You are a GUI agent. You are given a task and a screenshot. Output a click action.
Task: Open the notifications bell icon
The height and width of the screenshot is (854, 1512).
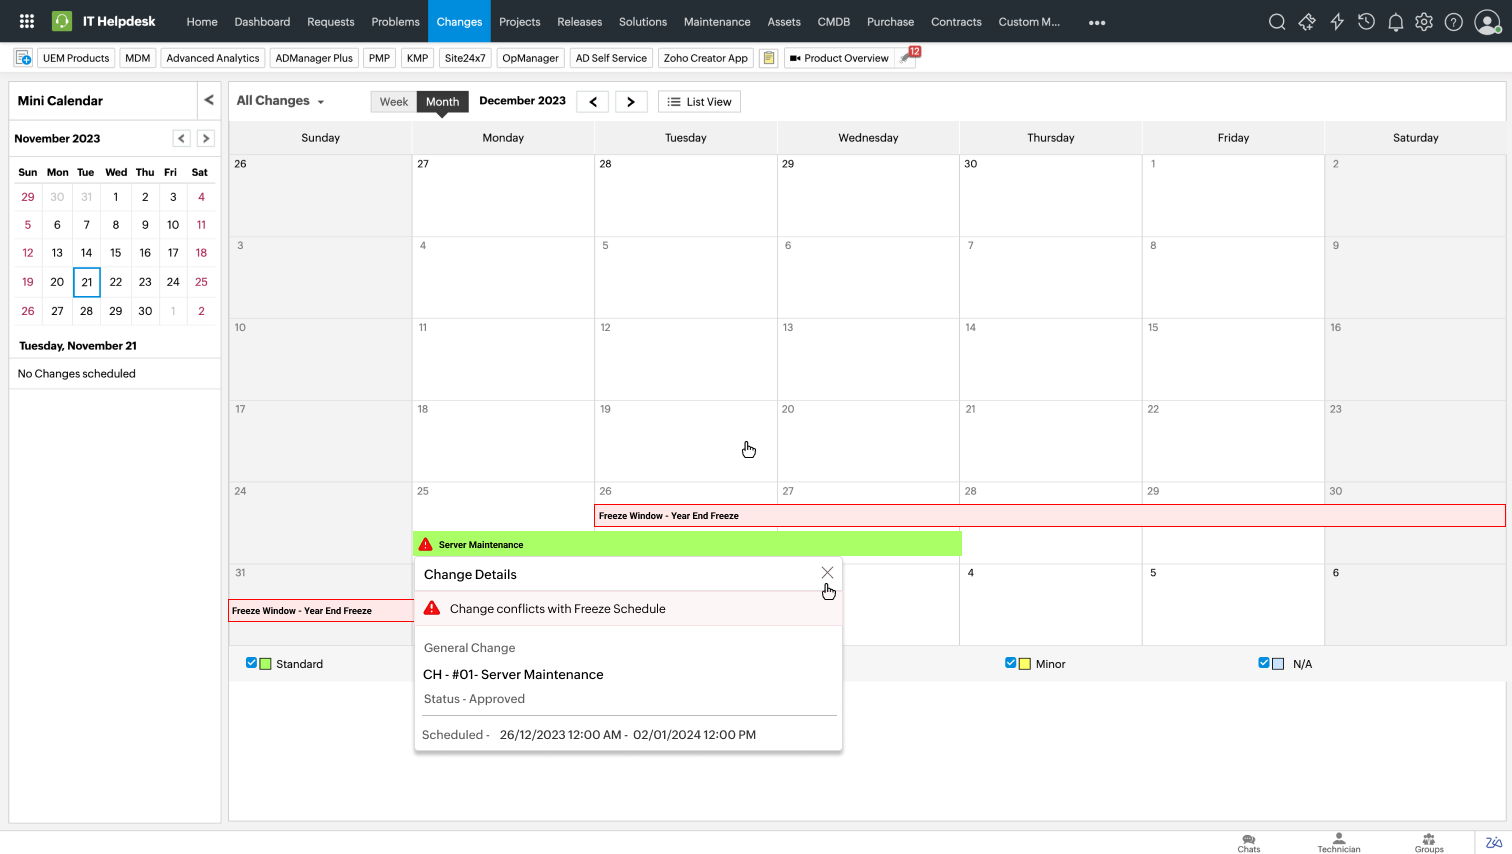pos(1395,22)
